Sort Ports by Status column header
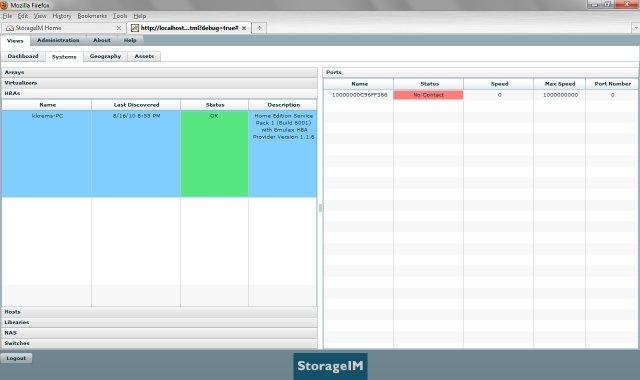 tap(429, 84)
